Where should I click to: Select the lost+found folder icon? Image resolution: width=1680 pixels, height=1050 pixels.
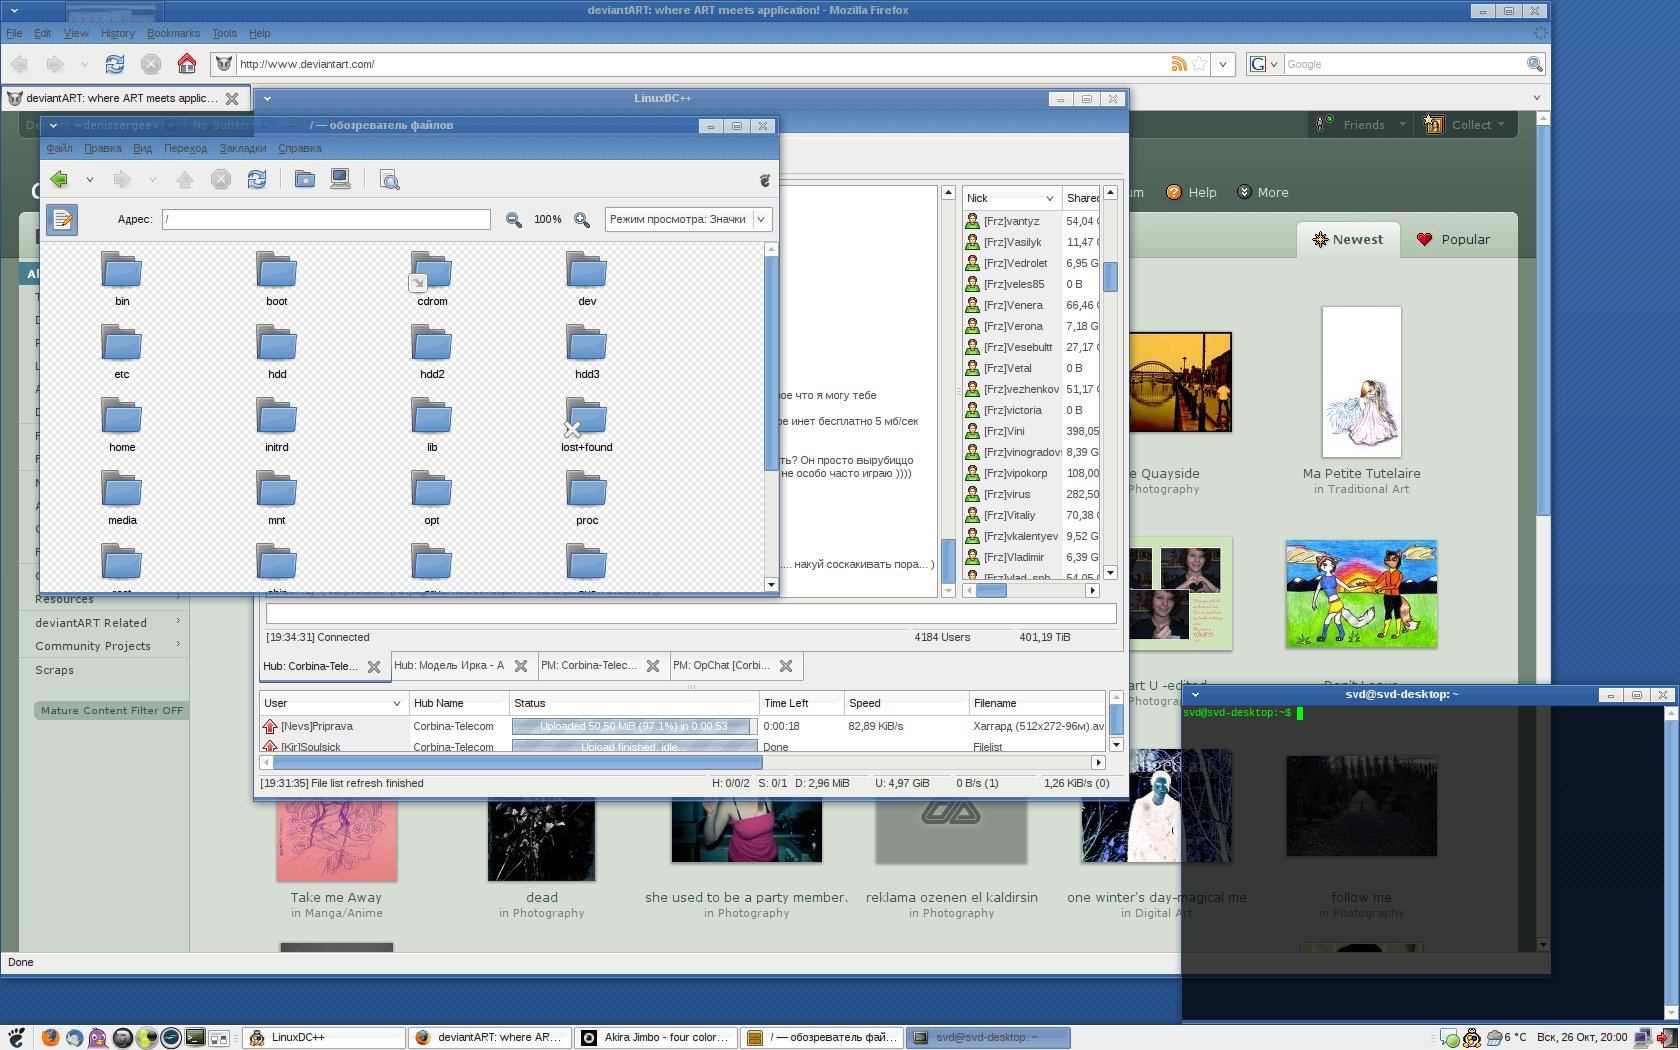pyautogui.click(x=587, y=417)
